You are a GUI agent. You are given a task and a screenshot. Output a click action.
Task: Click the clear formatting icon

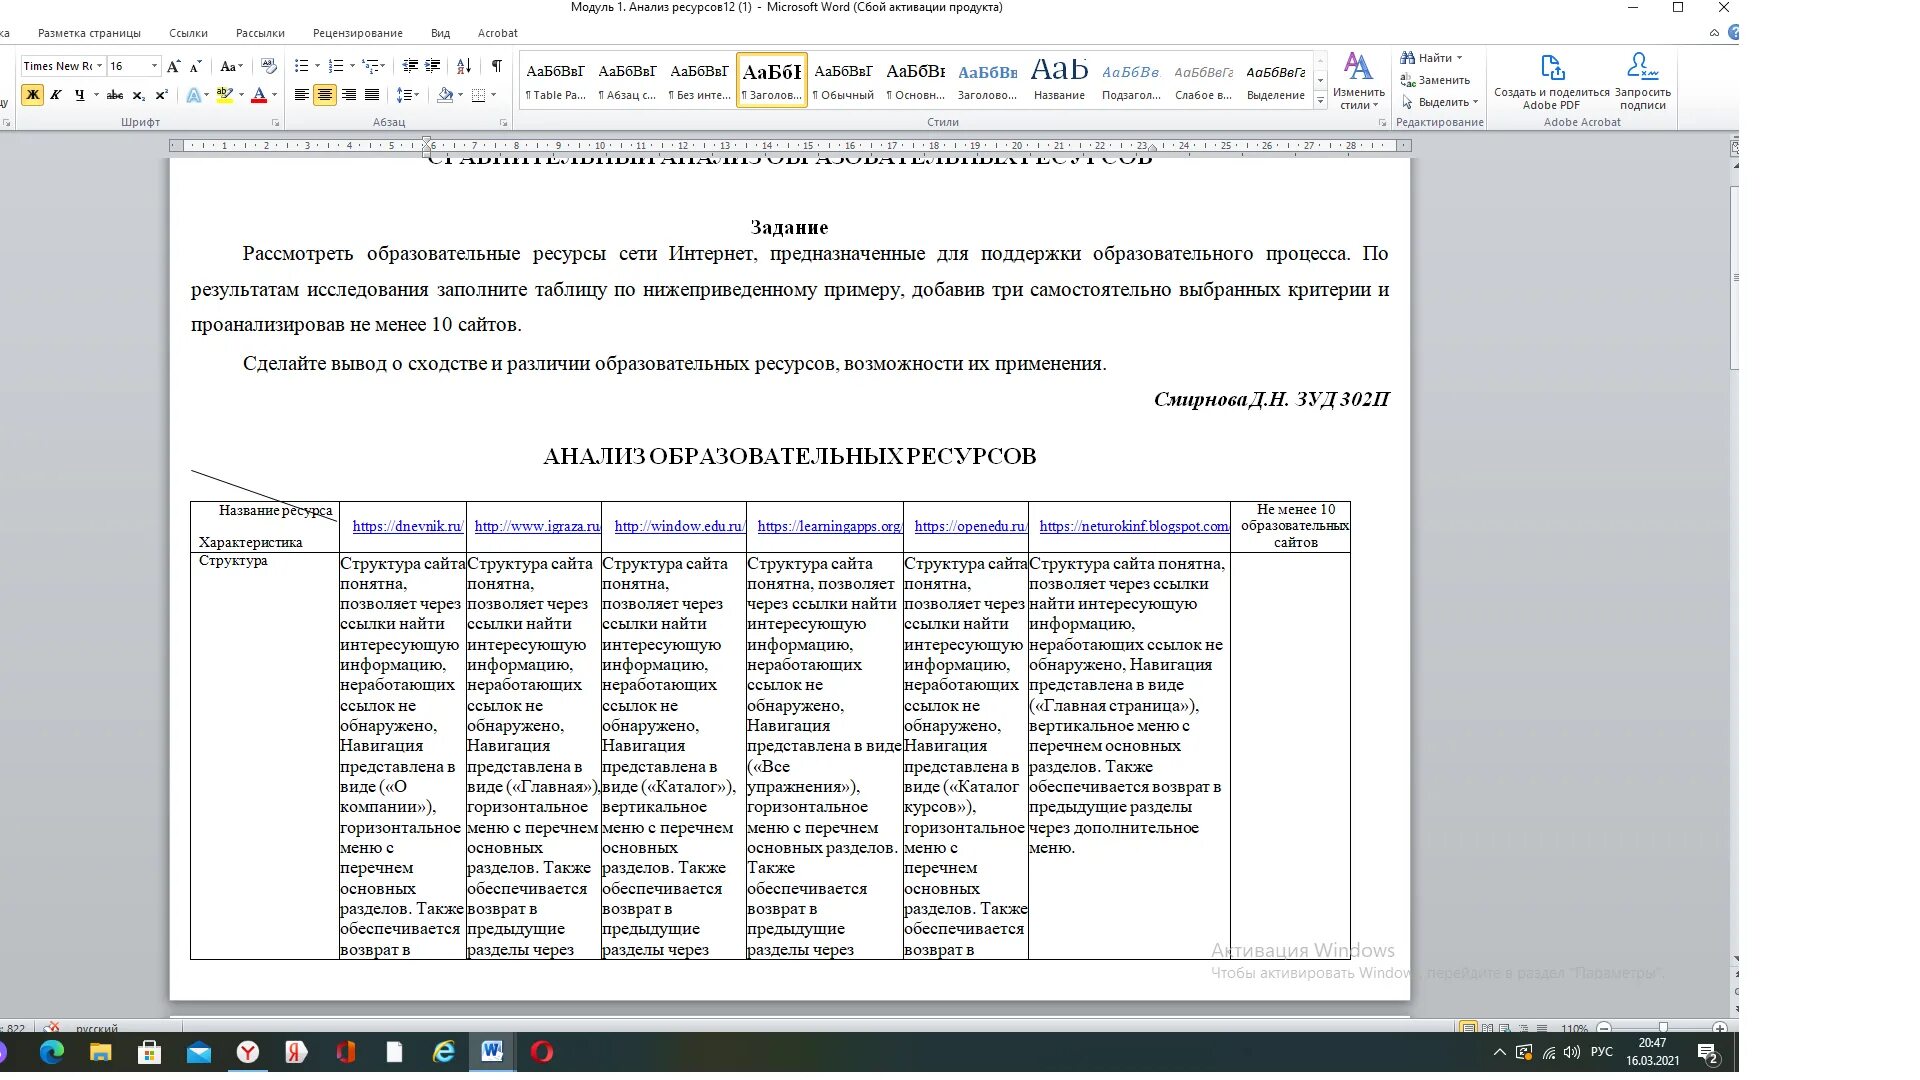click(268, 66)
